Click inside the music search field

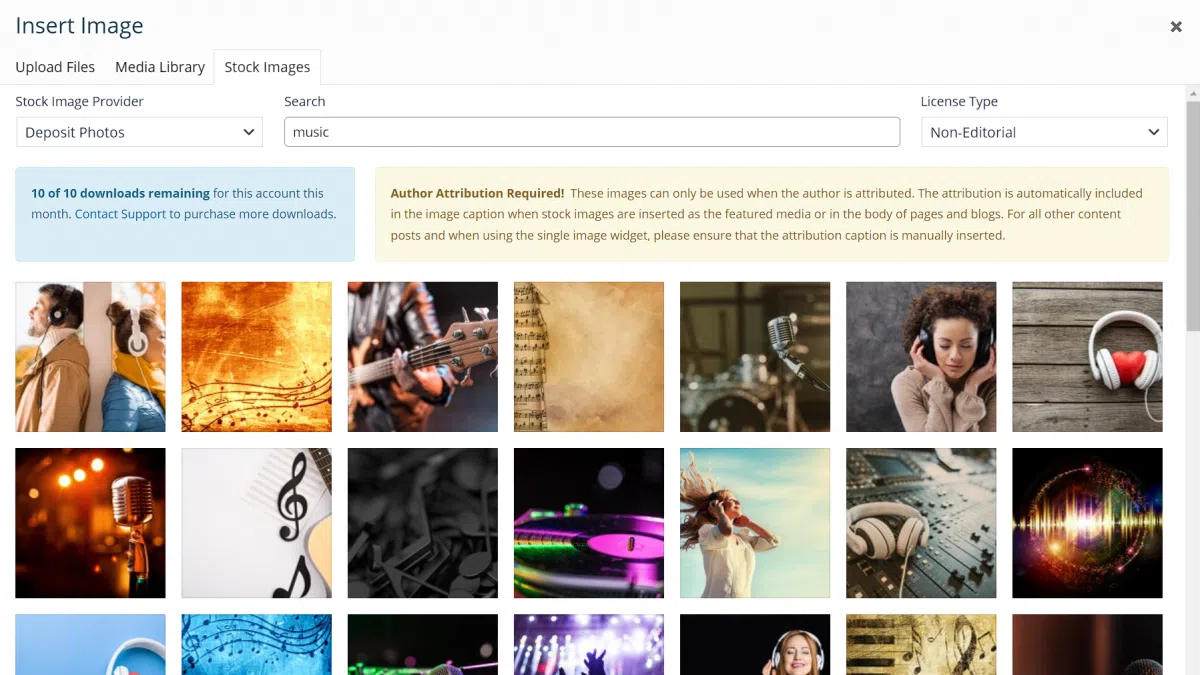(x=592, y=131)
